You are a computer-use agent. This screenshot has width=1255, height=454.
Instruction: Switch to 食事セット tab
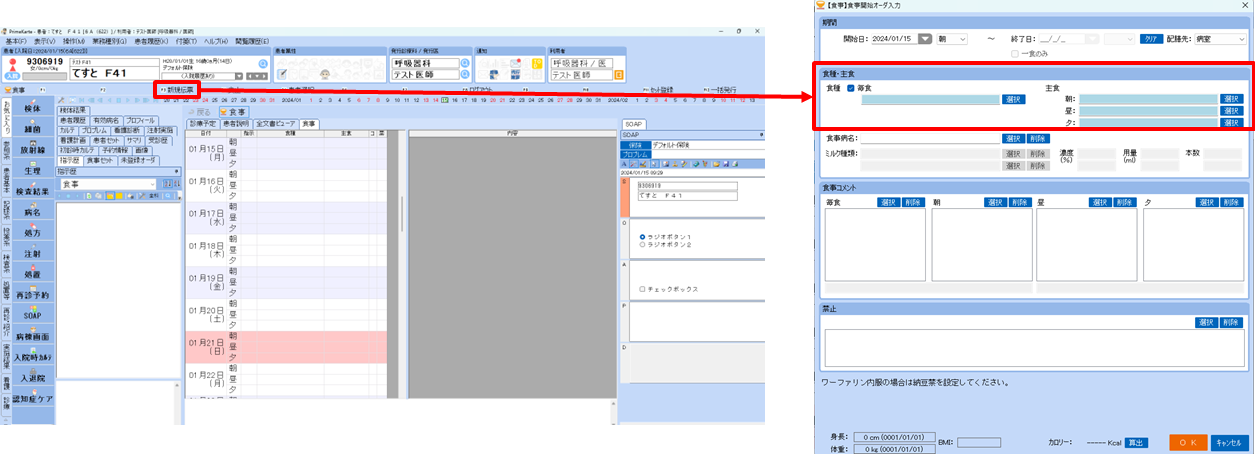coord(100,159)
